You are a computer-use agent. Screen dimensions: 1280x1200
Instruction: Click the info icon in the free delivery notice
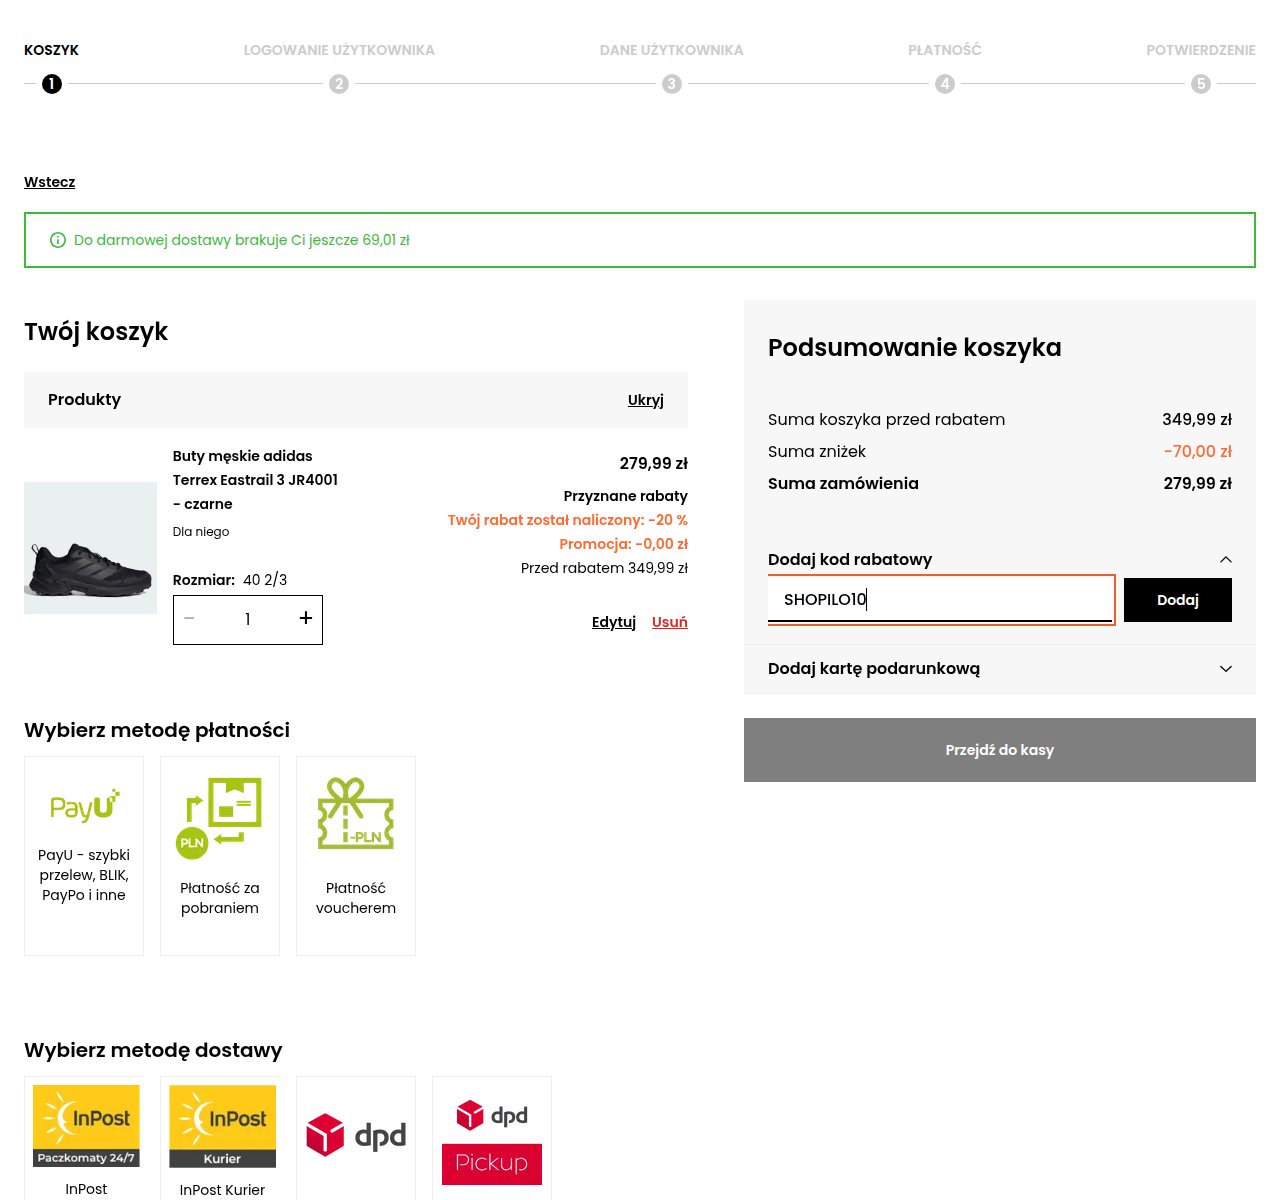pos(58,240)
